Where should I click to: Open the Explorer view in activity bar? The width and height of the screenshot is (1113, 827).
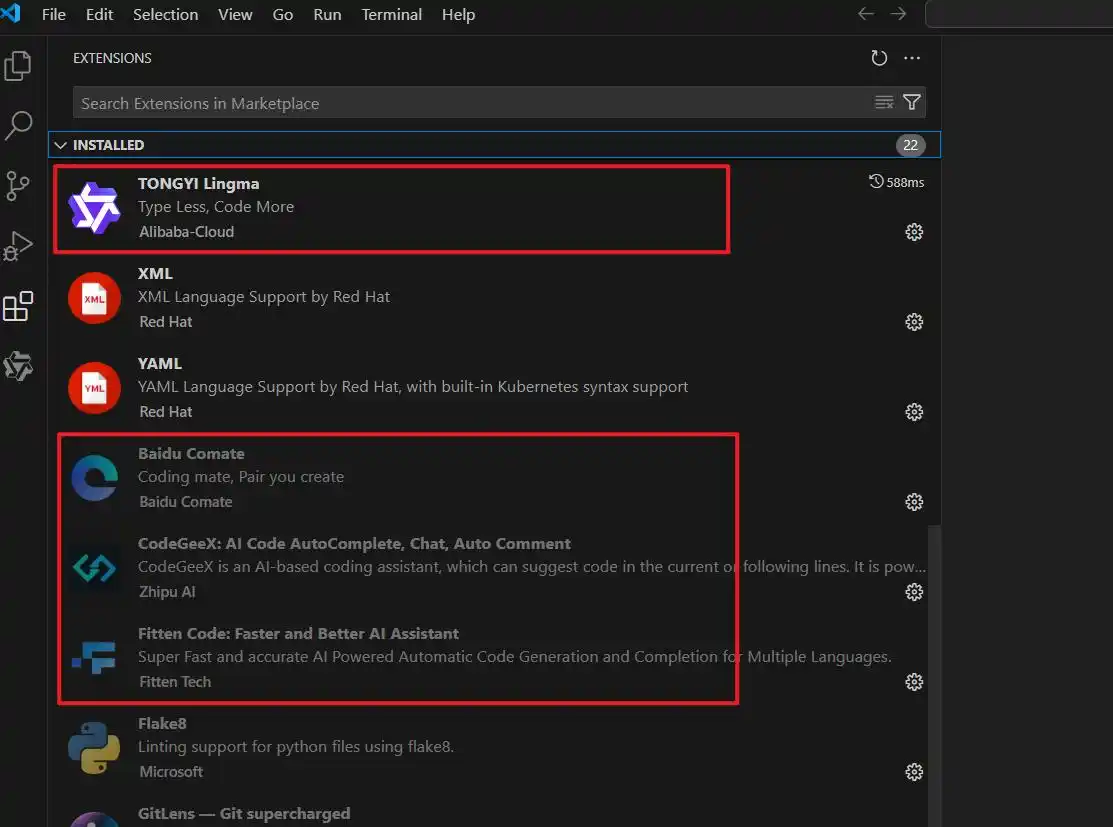coord(18,66)
